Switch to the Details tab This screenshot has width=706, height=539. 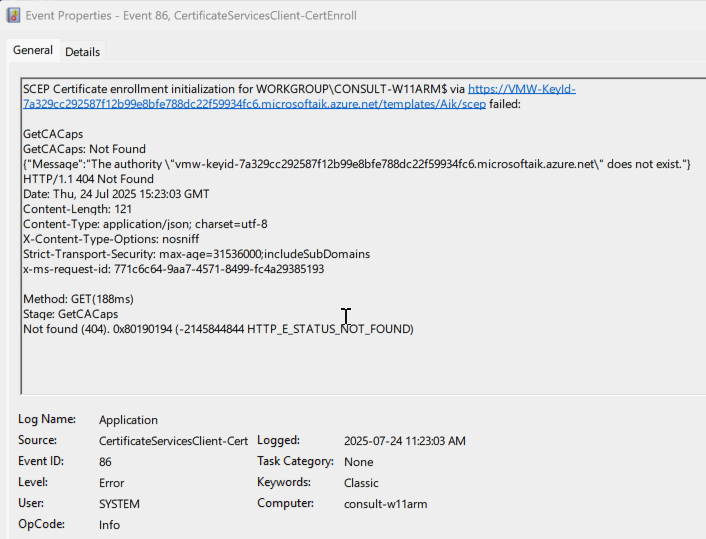82,52
